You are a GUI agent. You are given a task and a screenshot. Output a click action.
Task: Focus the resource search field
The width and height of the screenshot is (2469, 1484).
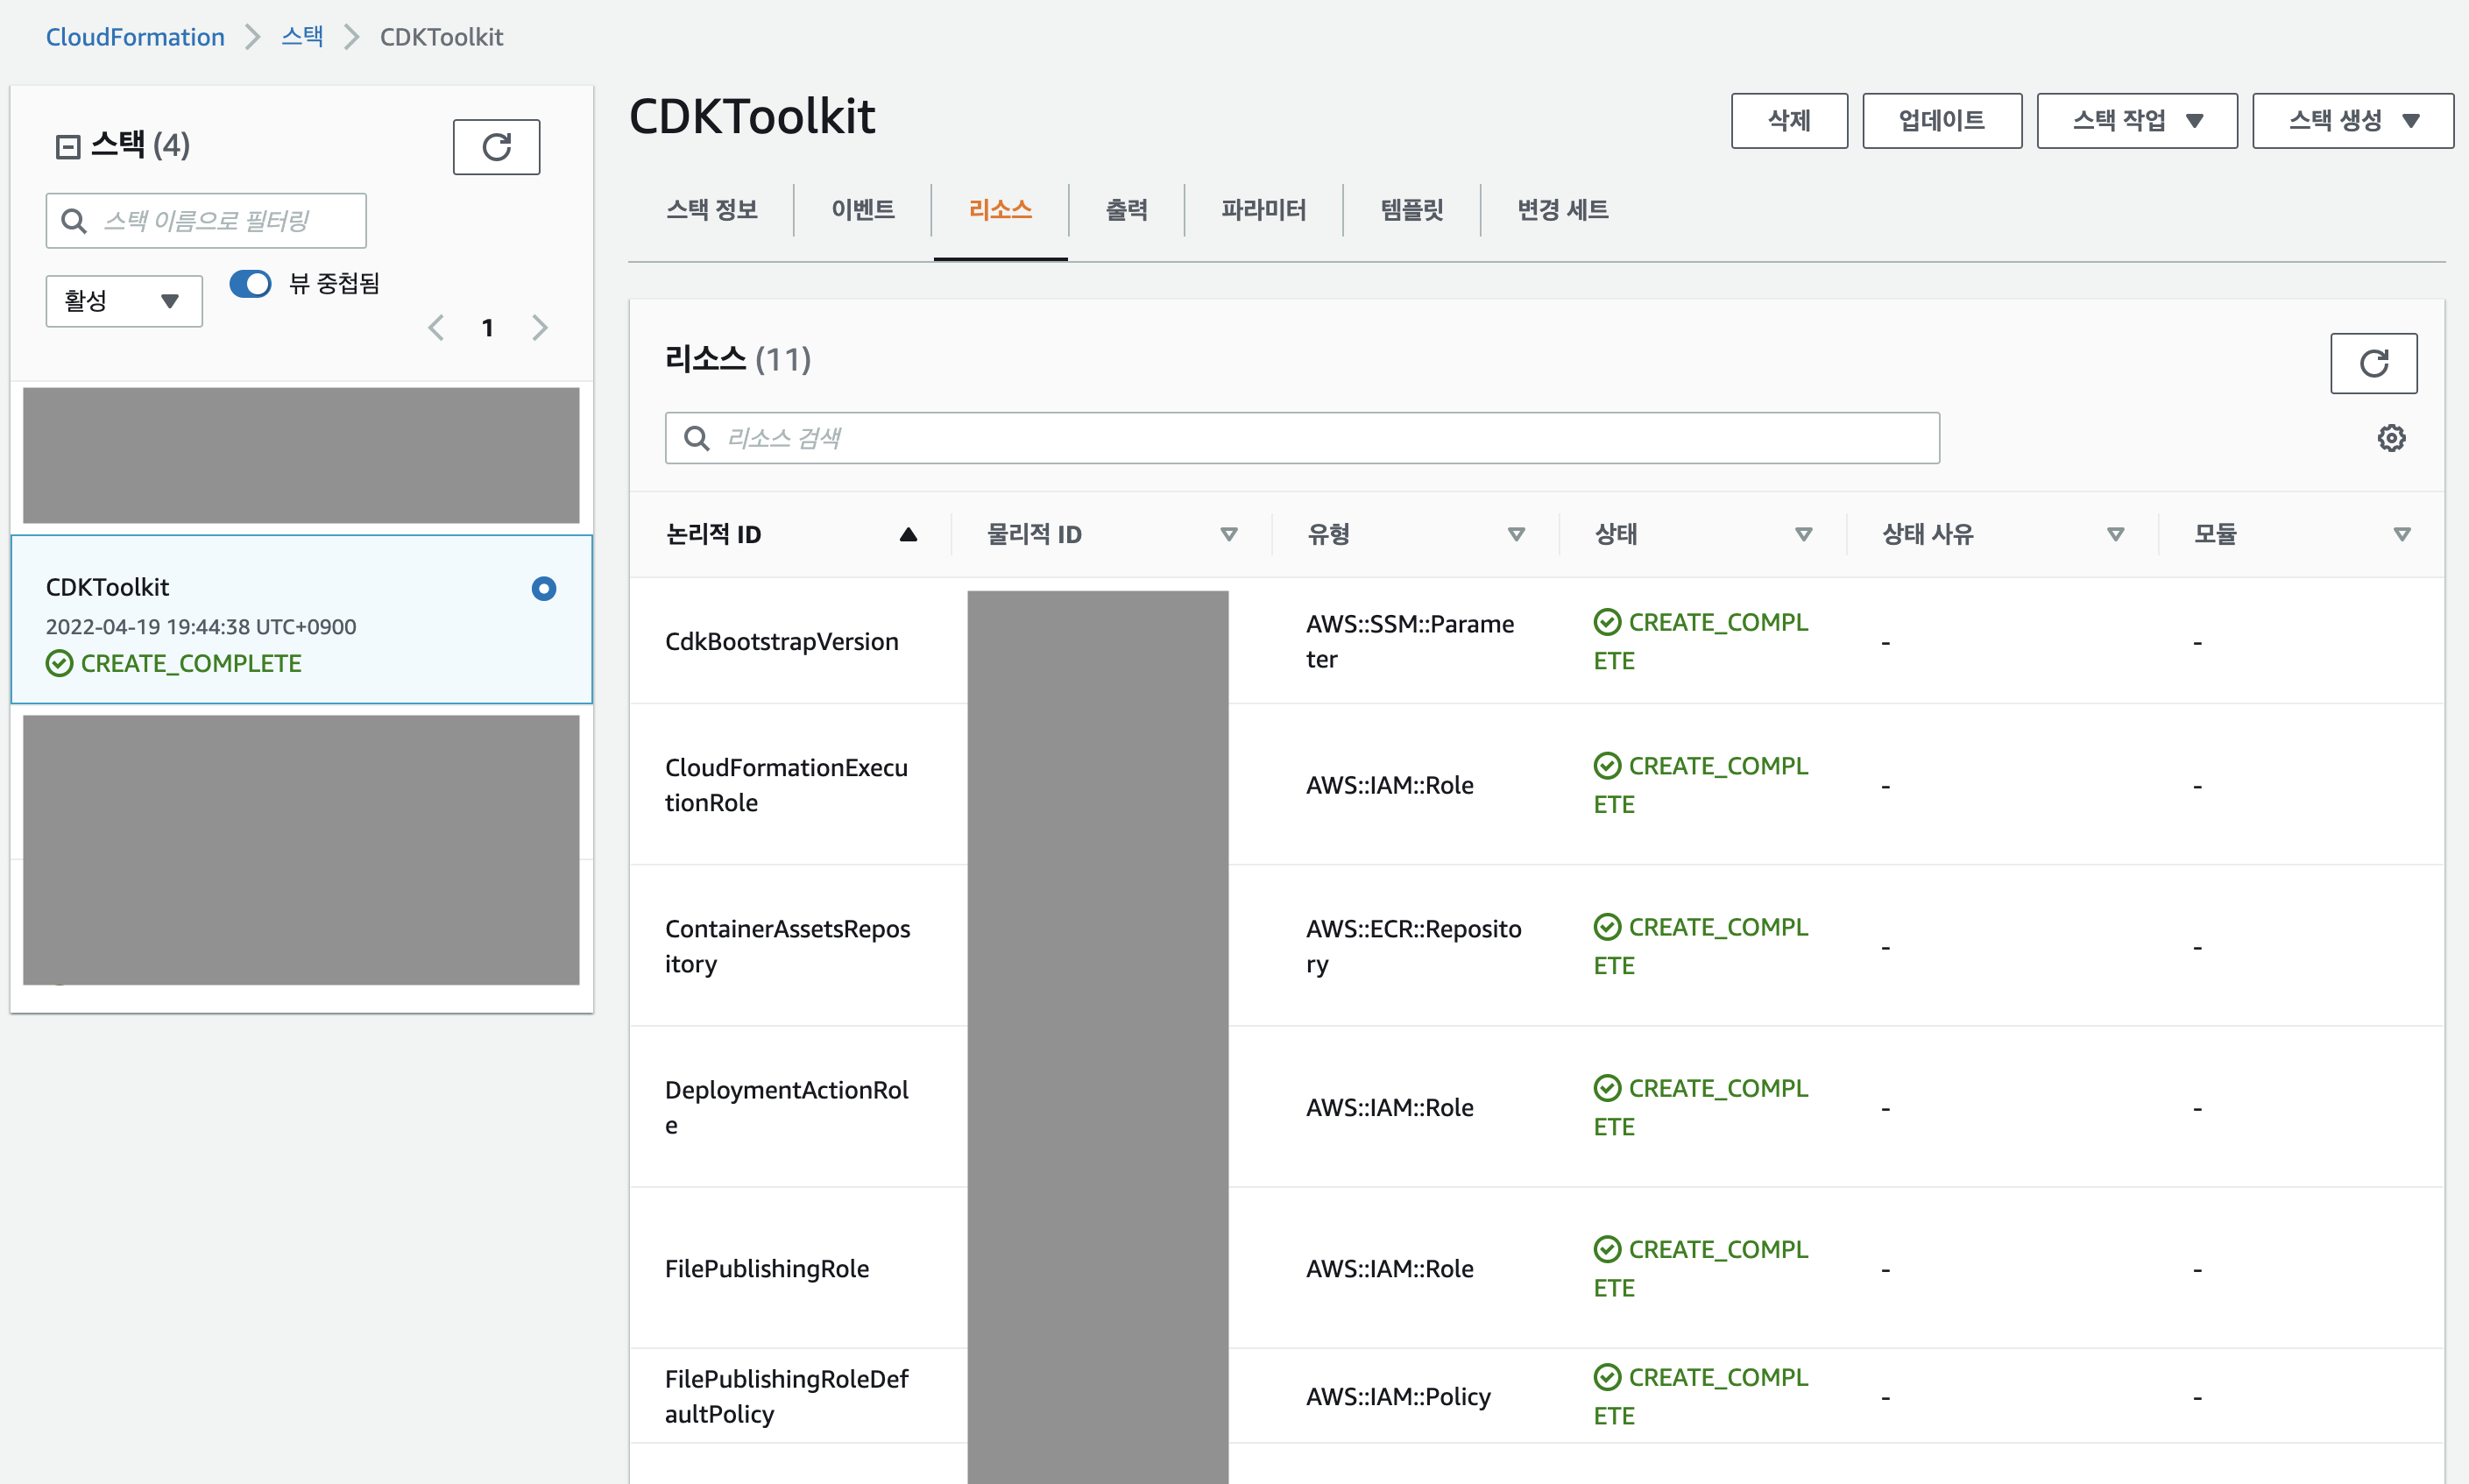click(1300, 438)
